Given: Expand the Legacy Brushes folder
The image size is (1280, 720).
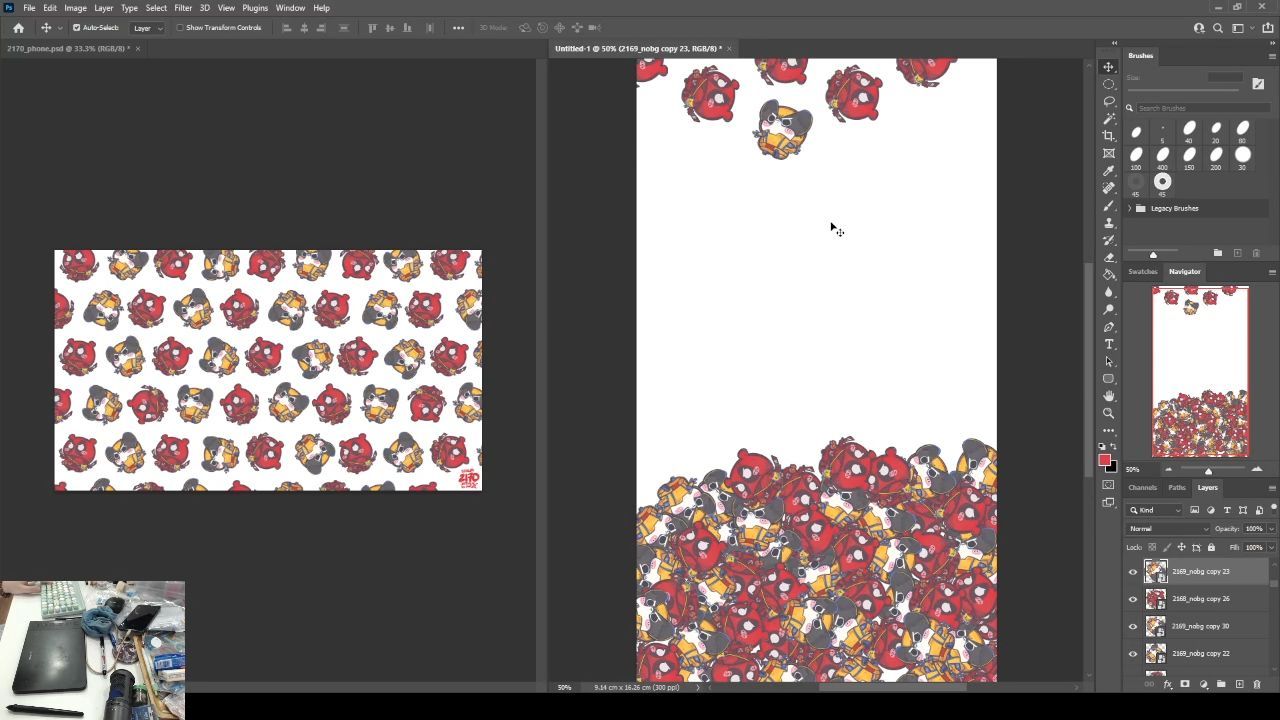Looking at the screenshot, I should point(1130,208).
